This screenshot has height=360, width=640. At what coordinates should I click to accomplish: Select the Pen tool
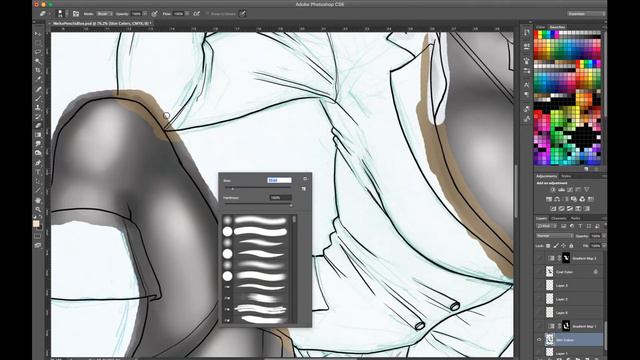(x=38, y=163)
